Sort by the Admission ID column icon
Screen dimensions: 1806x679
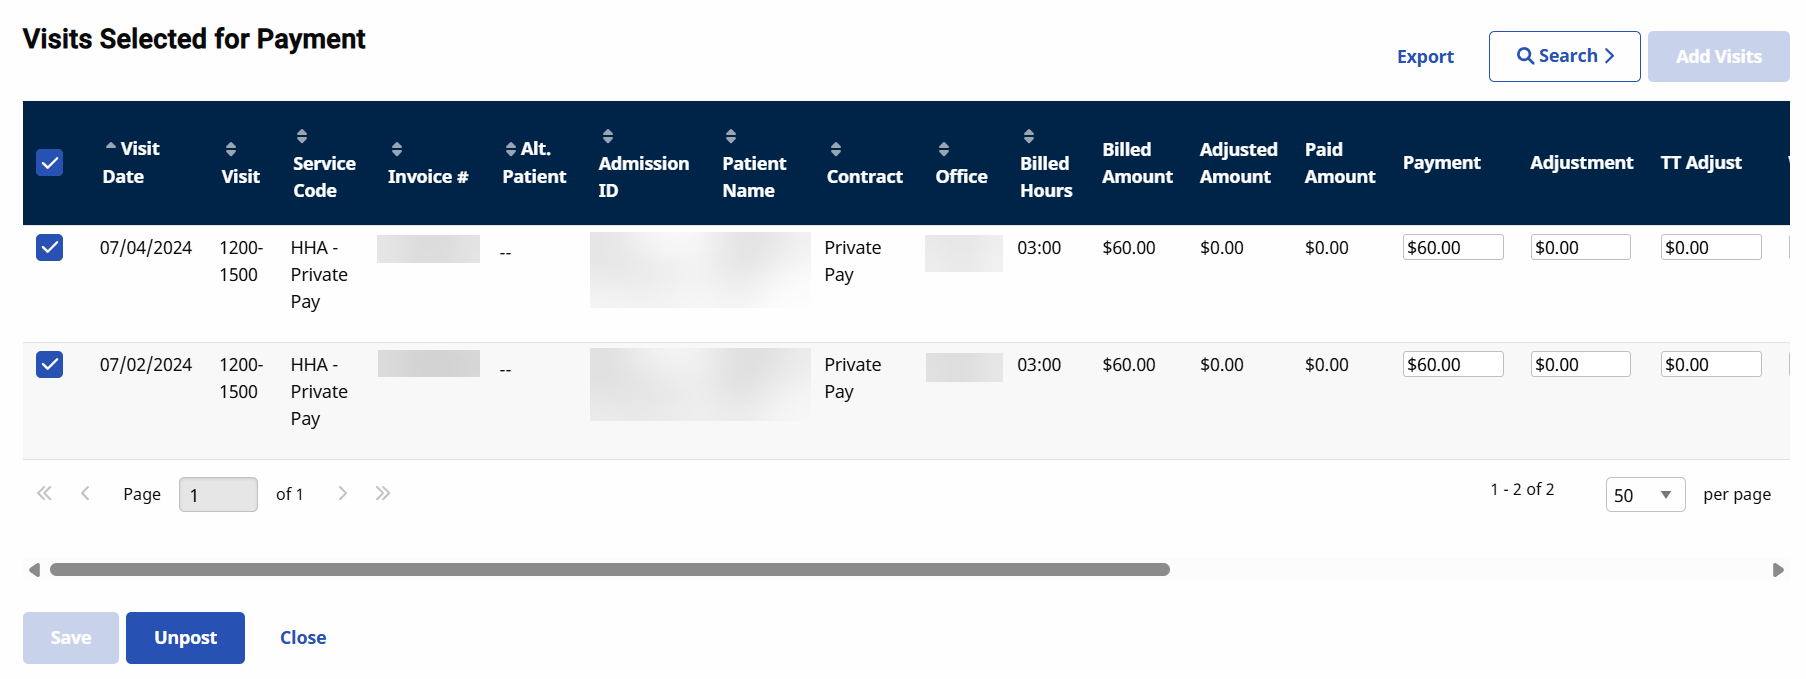pyautogui.click(x=607, y=136)
